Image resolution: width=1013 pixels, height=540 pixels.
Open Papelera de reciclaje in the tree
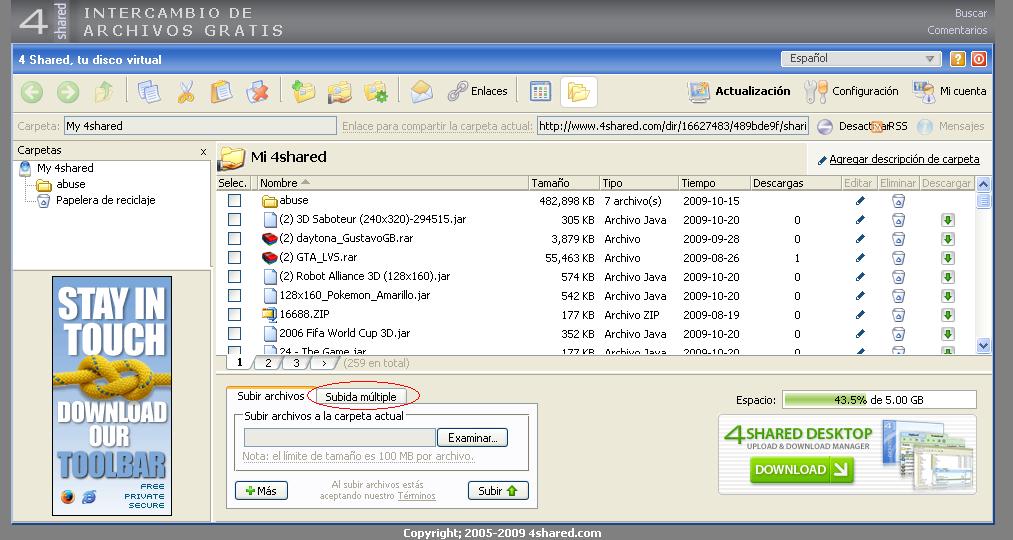(105, 200)
